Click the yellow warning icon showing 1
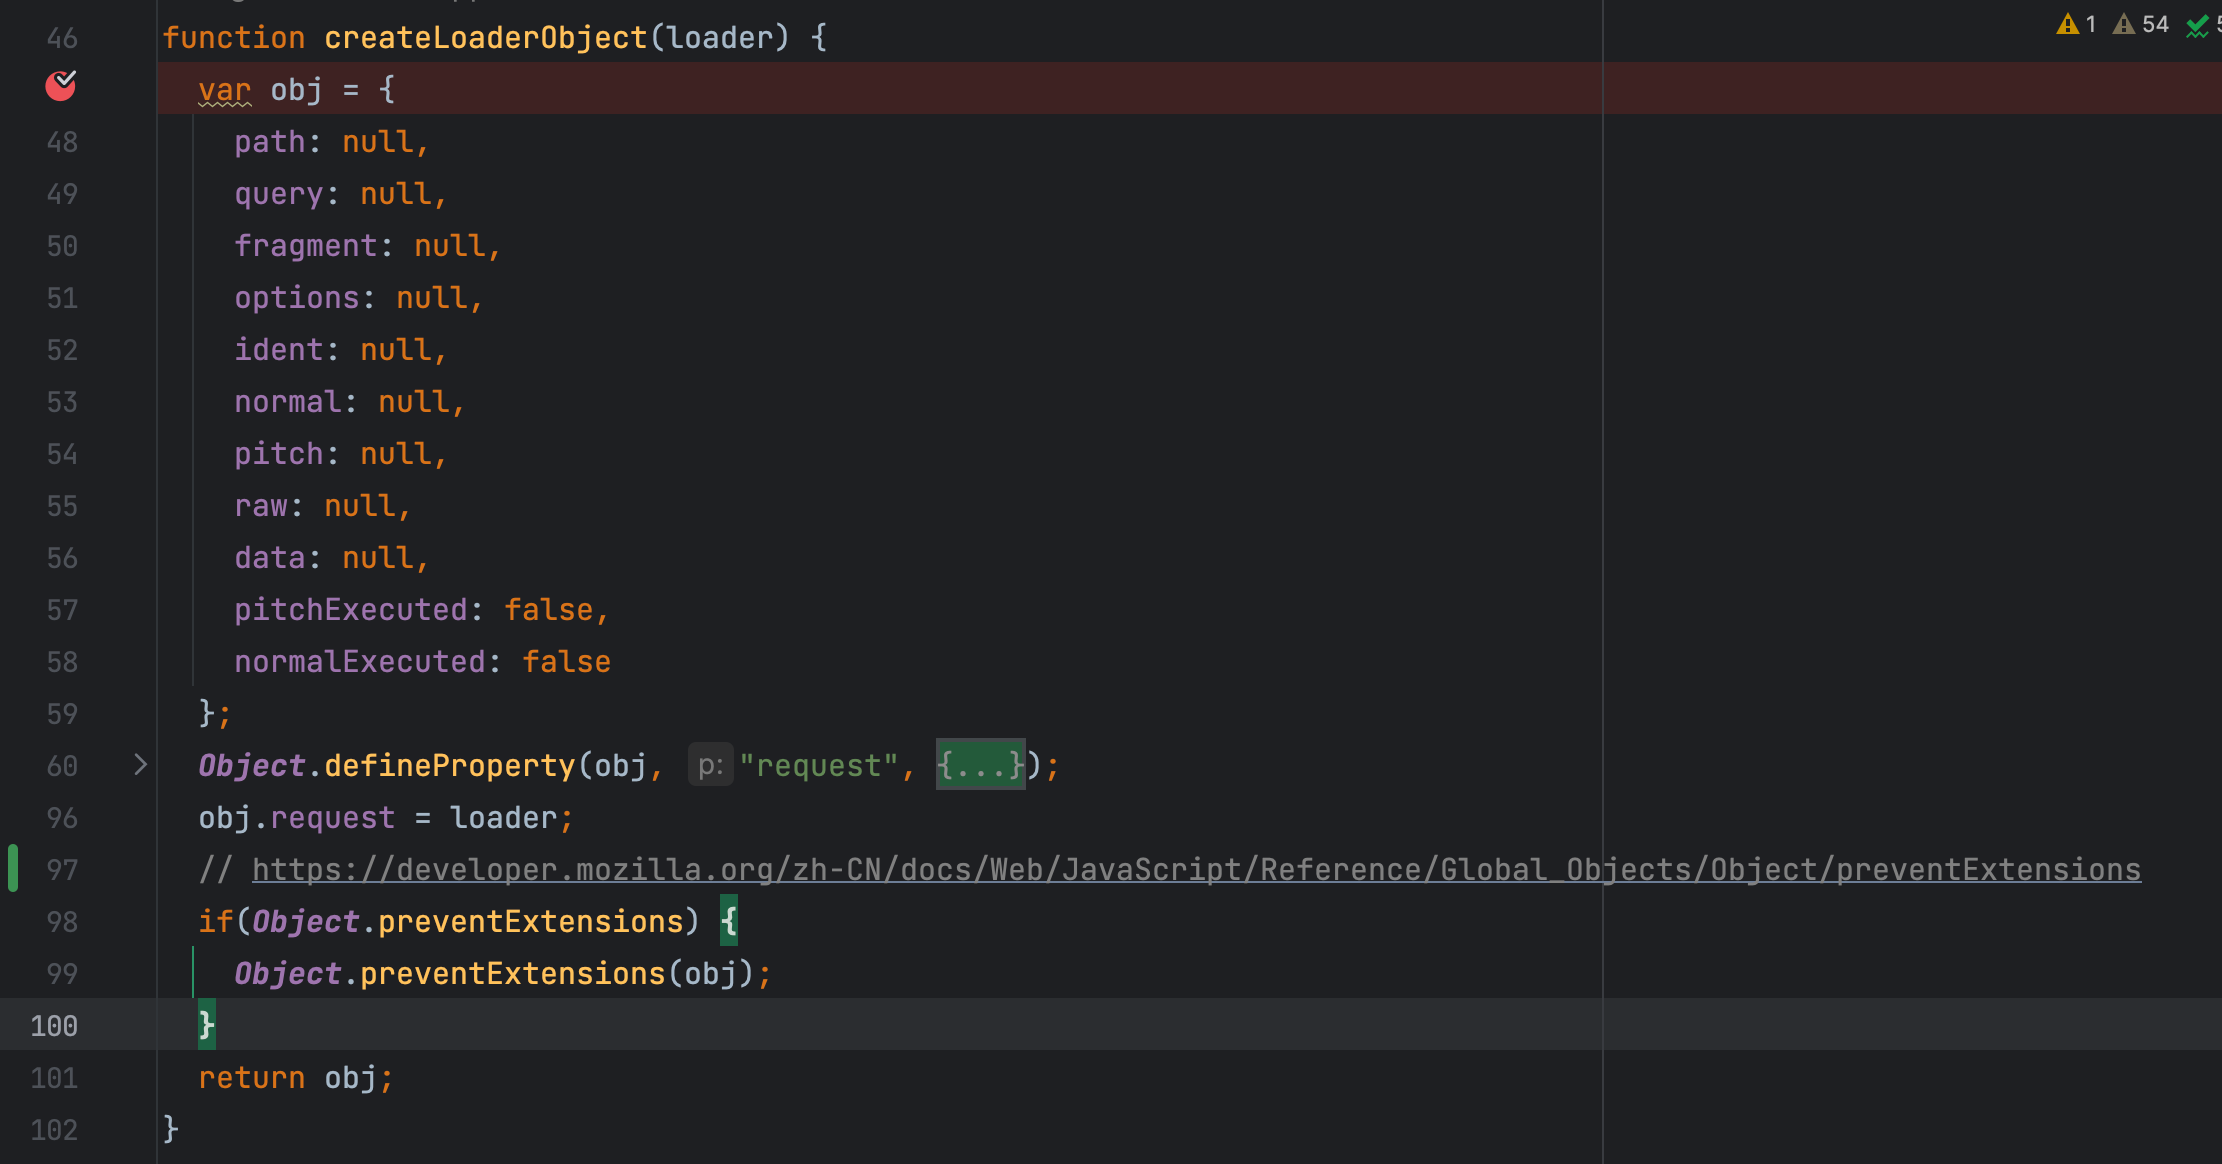Viewport: 2222px width, 1164px height. coord(2067,25)
